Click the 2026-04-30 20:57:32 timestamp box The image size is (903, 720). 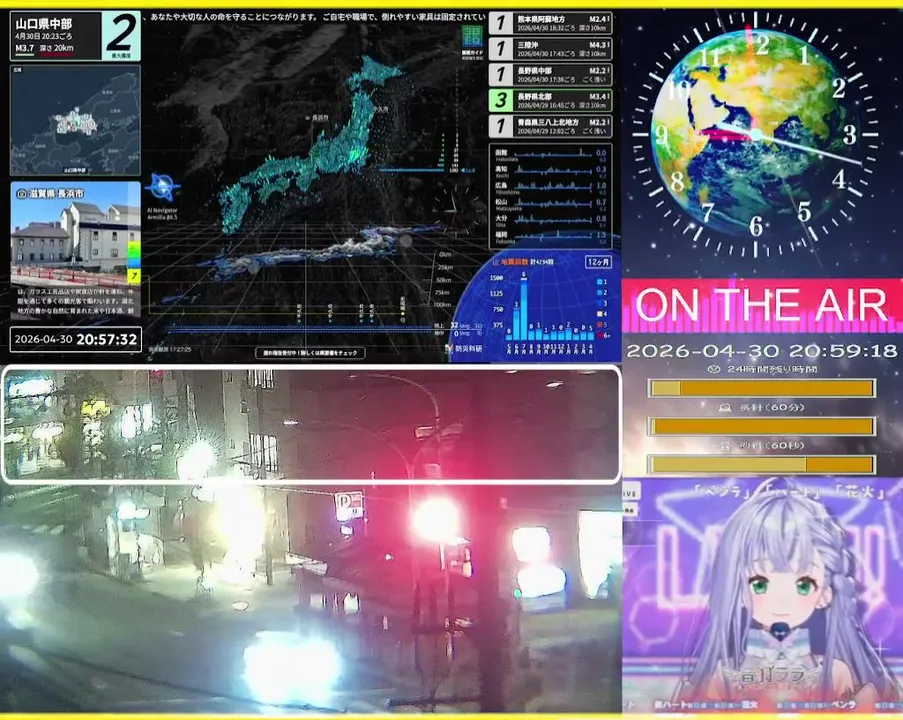(76, 339)
